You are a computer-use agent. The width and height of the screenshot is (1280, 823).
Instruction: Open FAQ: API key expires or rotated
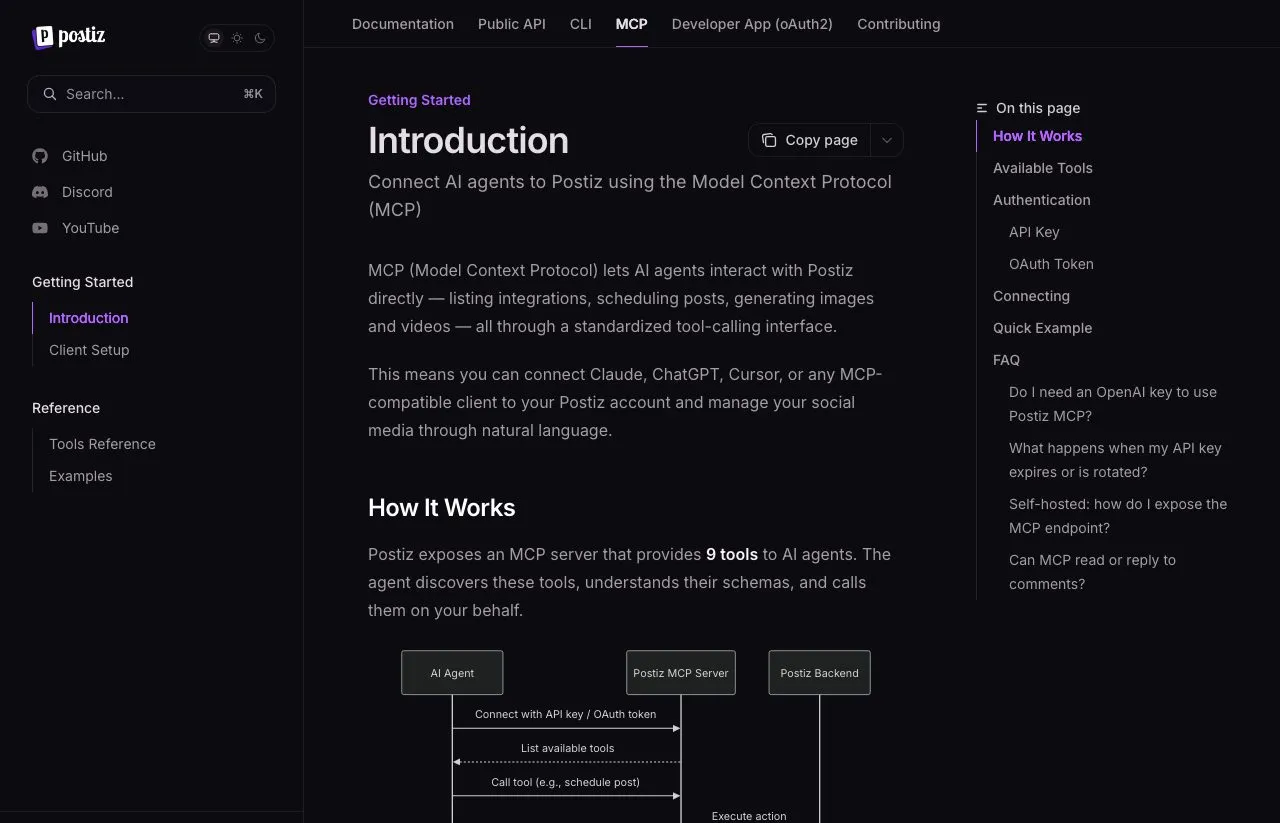1115,460
